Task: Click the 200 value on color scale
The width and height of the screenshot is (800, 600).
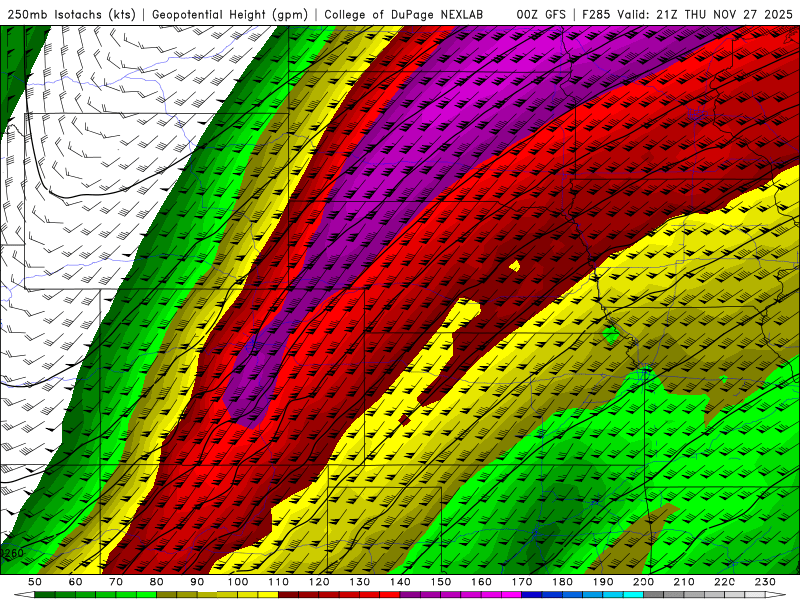Action: (x=643, y=582)
